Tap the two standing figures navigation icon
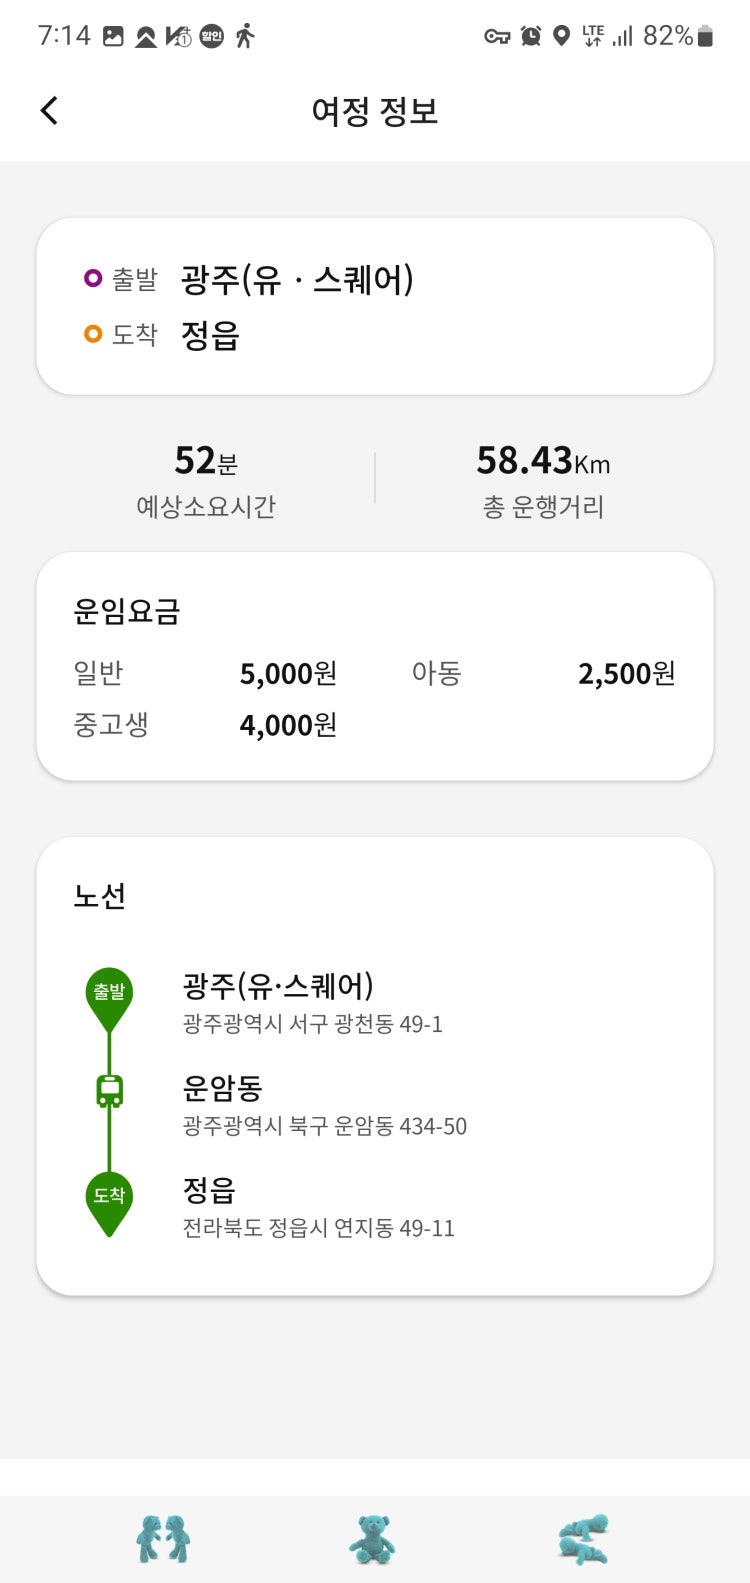This screenshot has height=1583, width=750. [x=163, y=1540]
